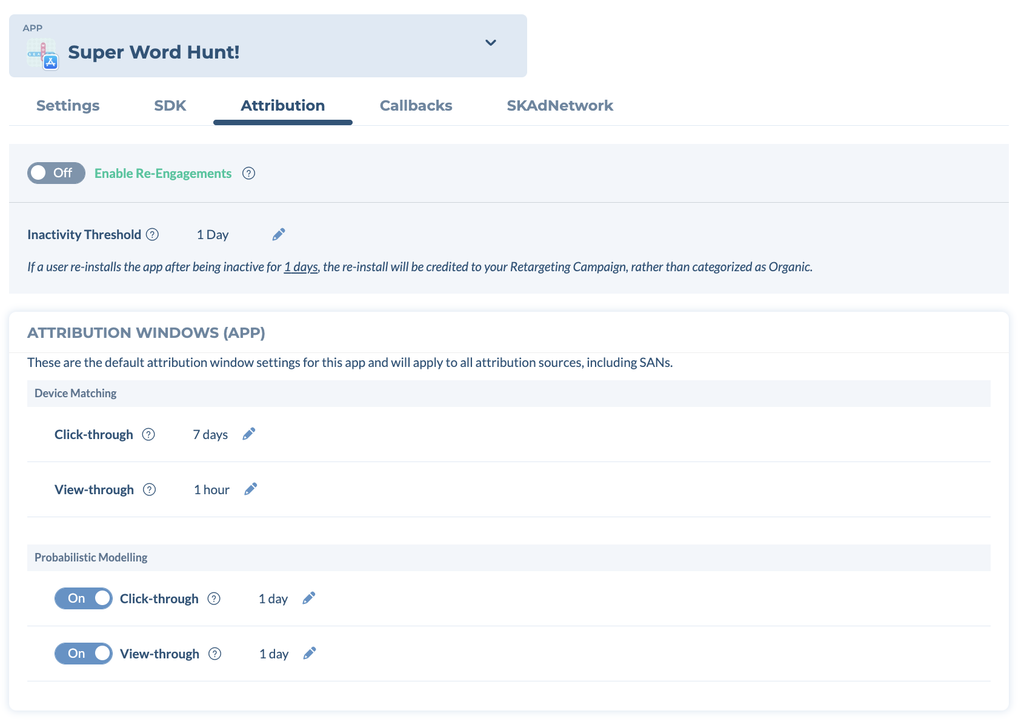Go to the SKAdNetwork tab
Image resolution: width=1024 pixels, height=723 pixels.
[x=560, y=106]
